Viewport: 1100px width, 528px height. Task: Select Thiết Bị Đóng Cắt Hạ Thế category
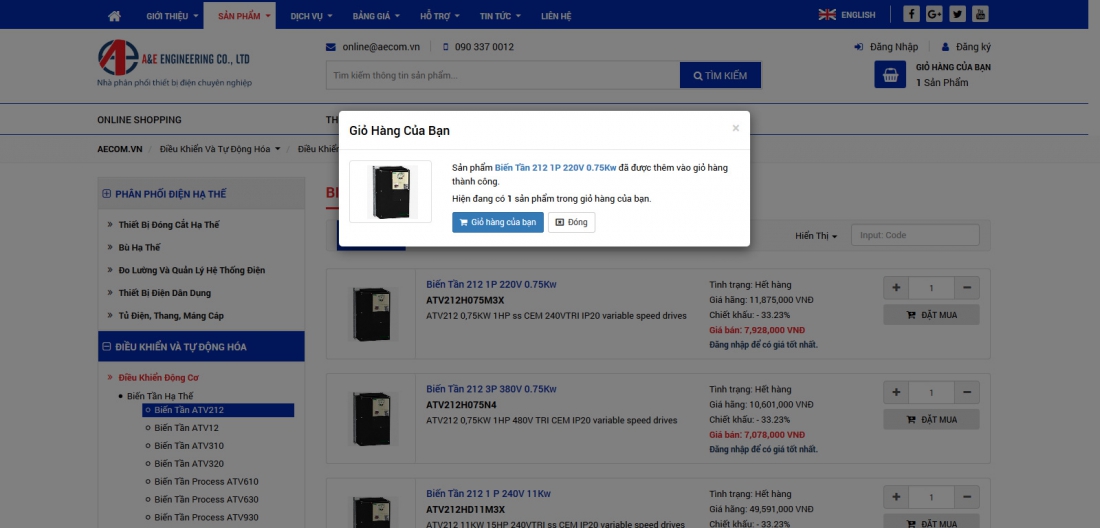(168, 224)
